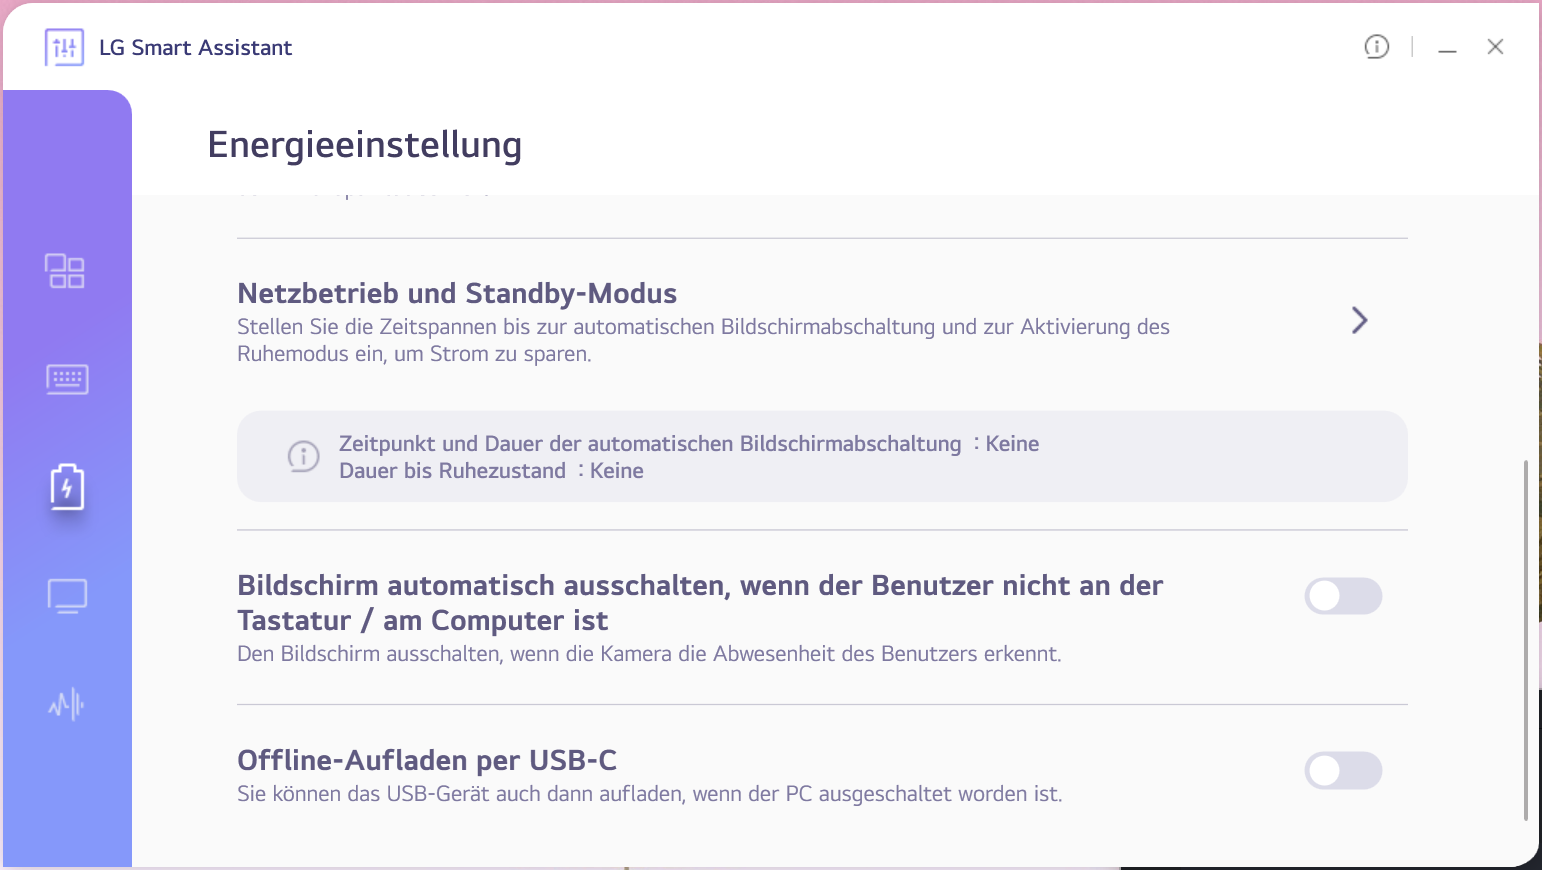Minimize the LG Smart Assistant window
This screenshot has height=870, width=1542.
(1447, 48)
